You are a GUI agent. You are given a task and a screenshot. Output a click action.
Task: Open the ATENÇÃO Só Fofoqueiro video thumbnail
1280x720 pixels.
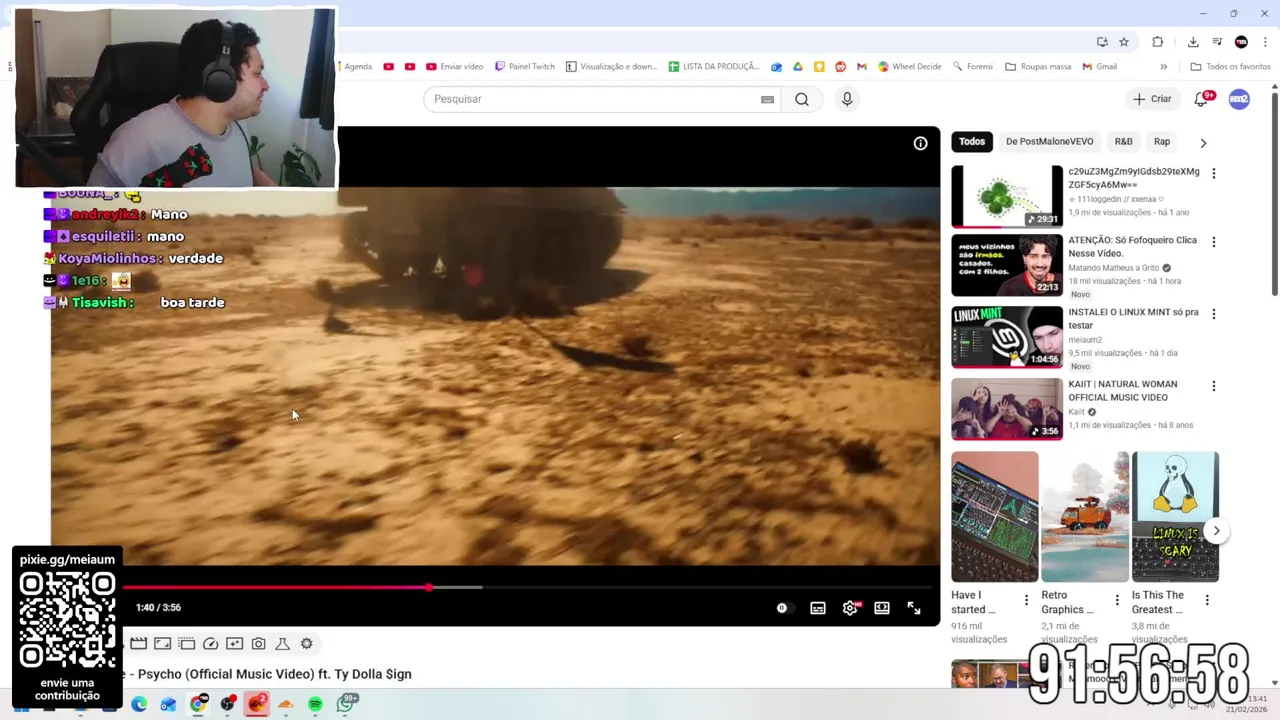(1007, 265)
